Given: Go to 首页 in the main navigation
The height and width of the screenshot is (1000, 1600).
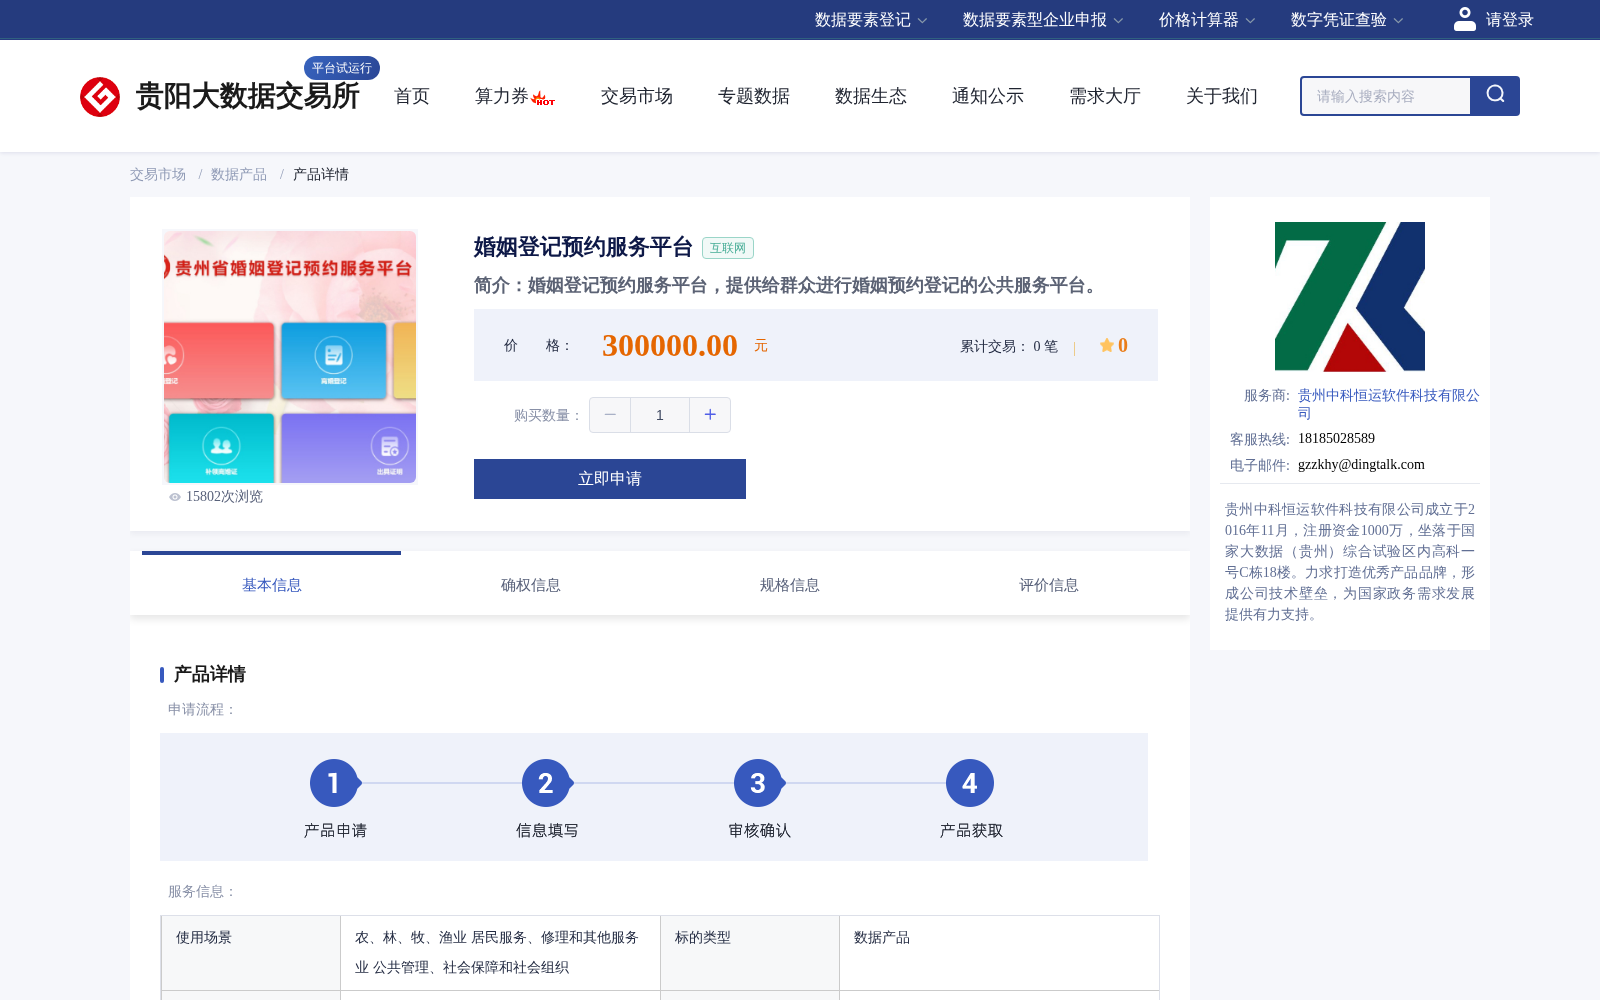Looking at the screenshot, I should [x=412, y=96].
